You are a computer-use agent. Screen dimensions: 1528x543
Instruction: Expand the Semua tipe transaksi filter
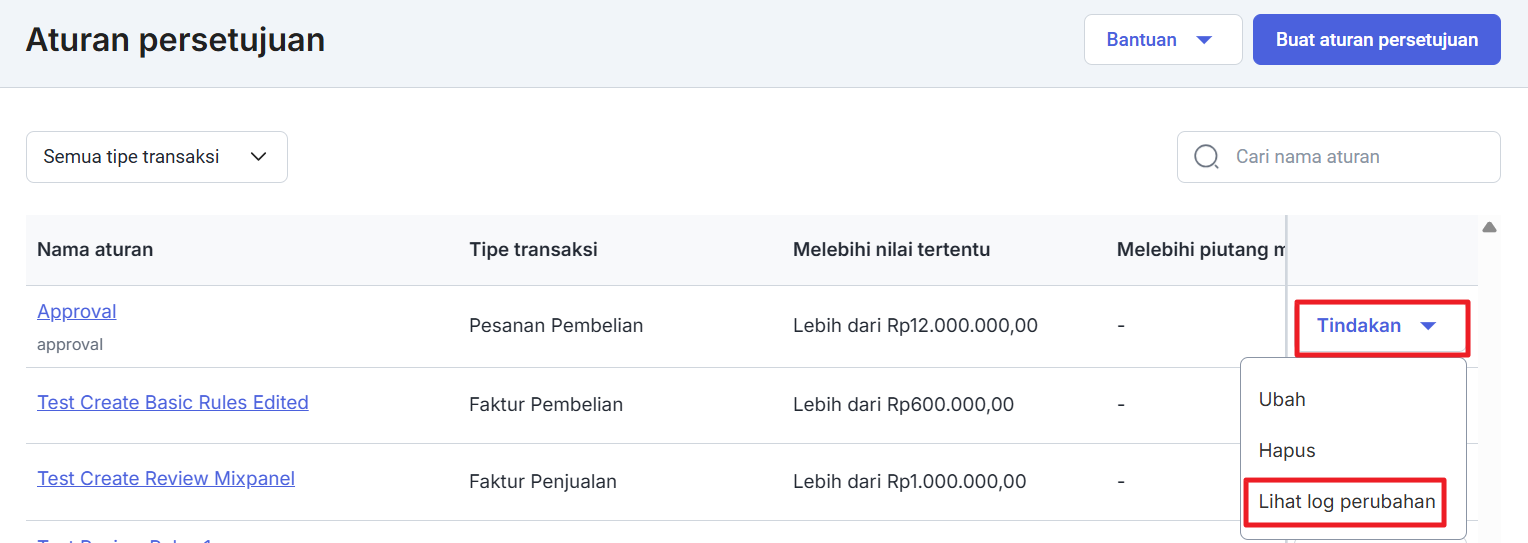click(x=157, y=157)
